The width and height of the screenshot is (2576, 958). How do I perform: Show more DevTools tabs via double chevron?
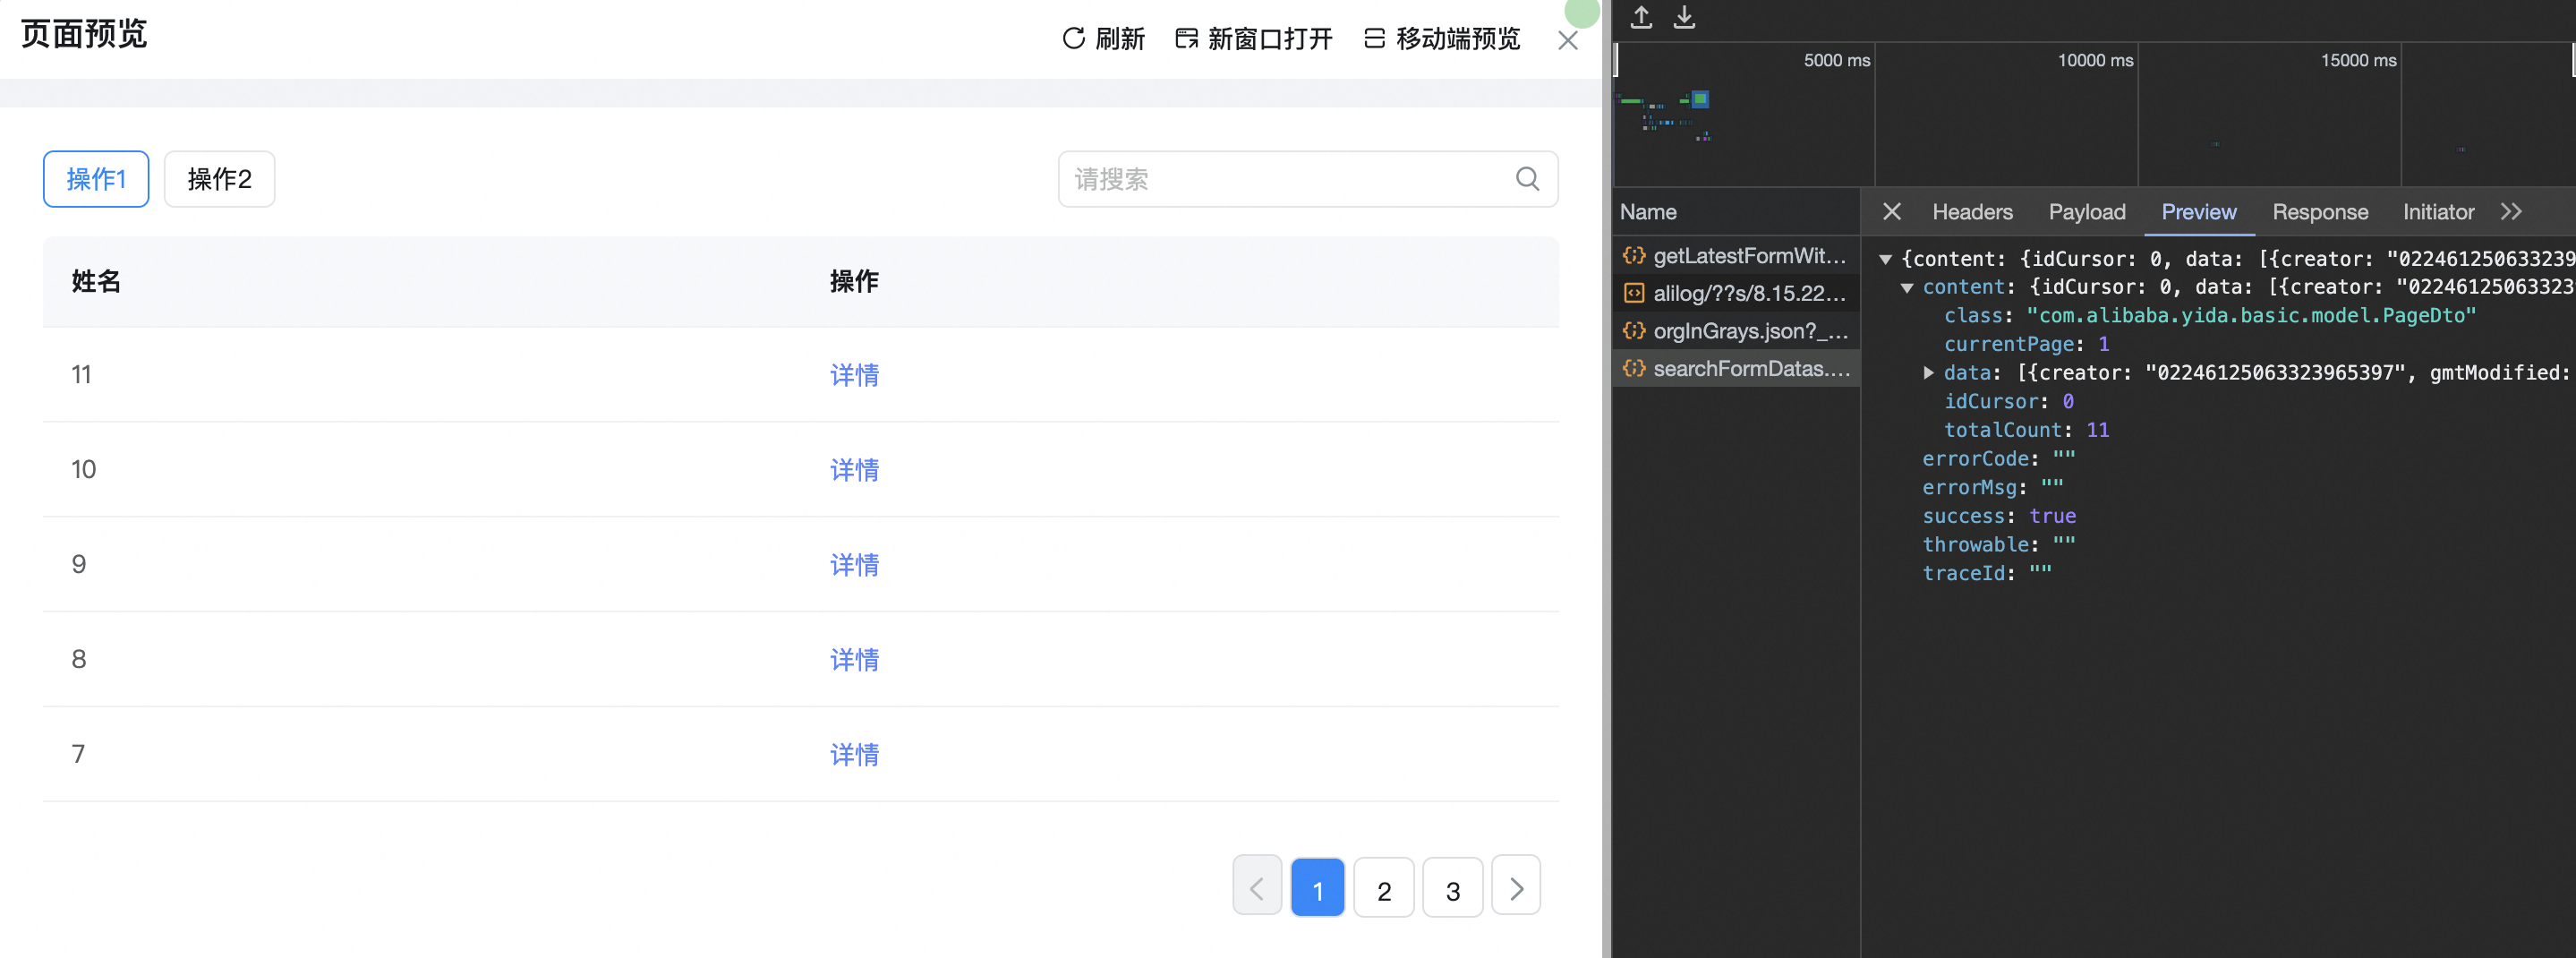[2511, 212]
